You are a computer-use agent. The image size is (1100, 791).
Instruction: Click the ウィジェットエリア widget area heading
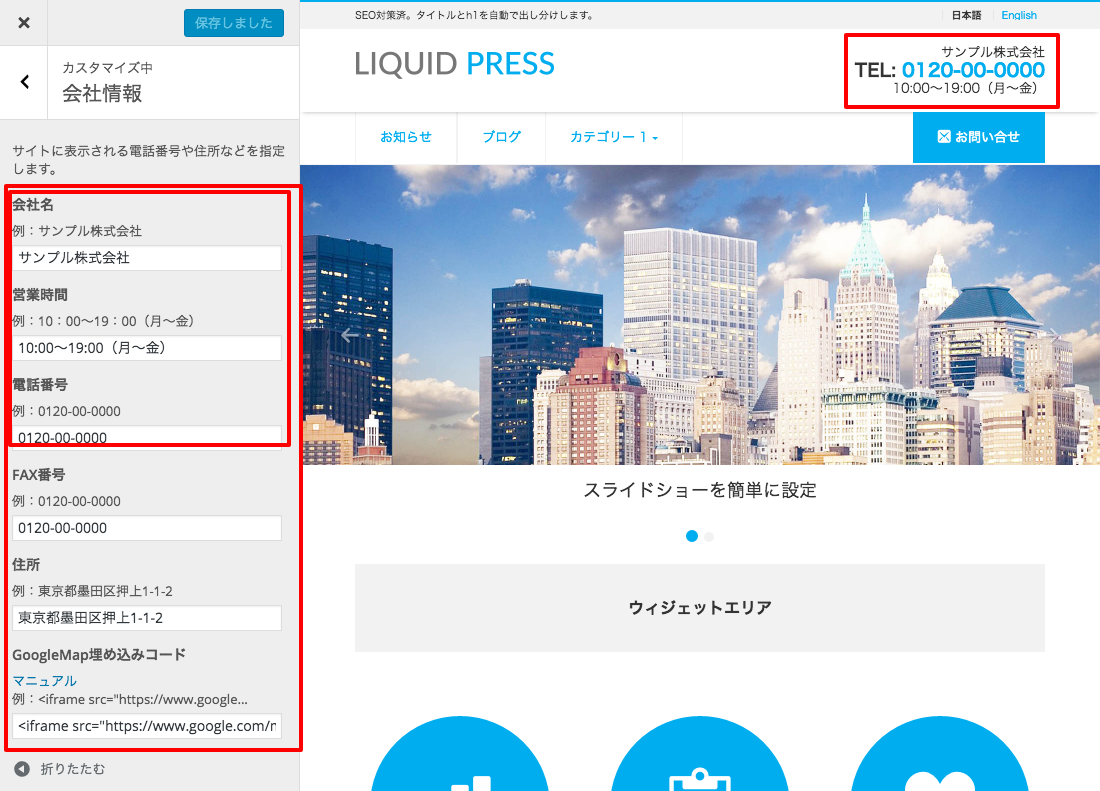(700, 607)
